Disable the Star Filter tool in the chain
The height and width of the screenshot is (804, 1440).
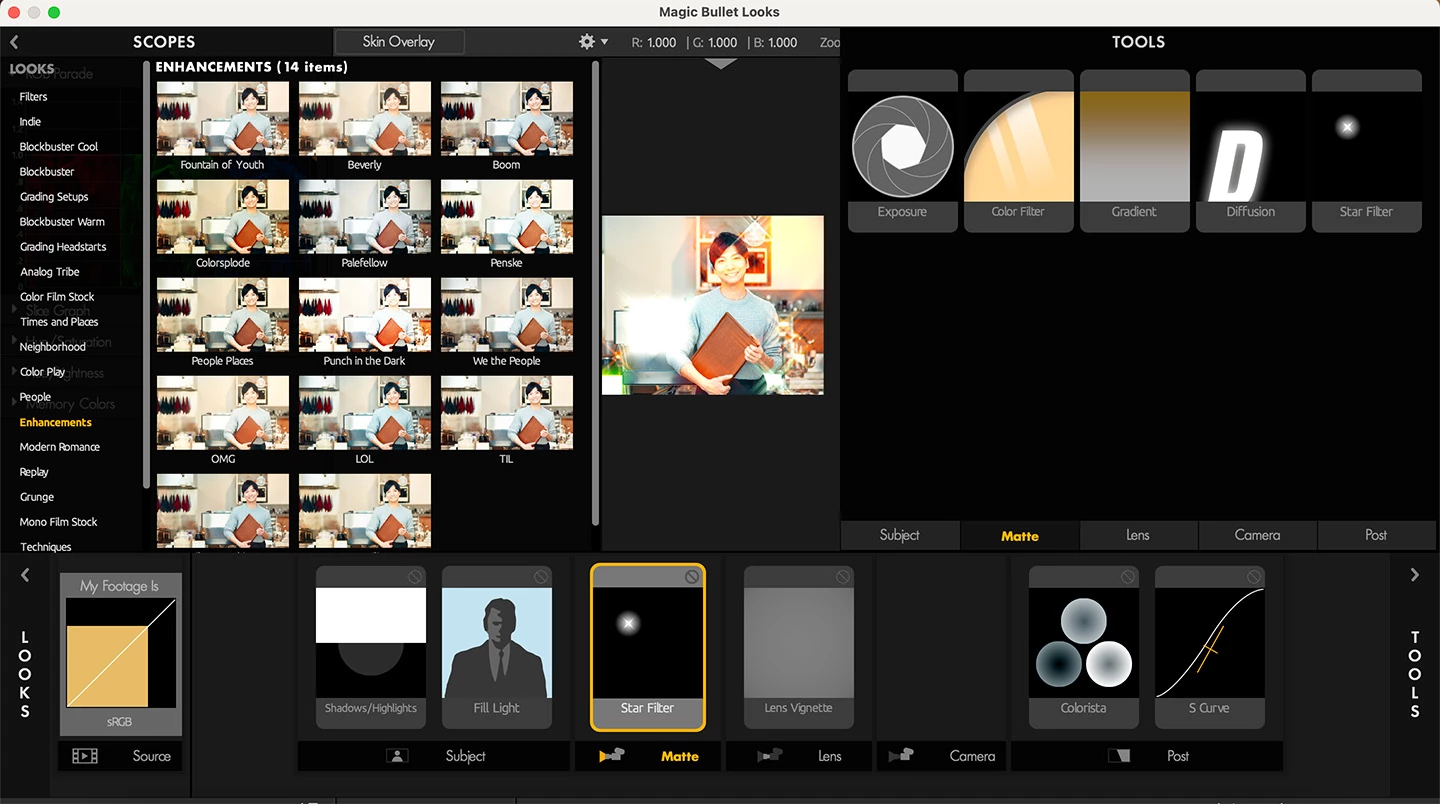point(691,577)
